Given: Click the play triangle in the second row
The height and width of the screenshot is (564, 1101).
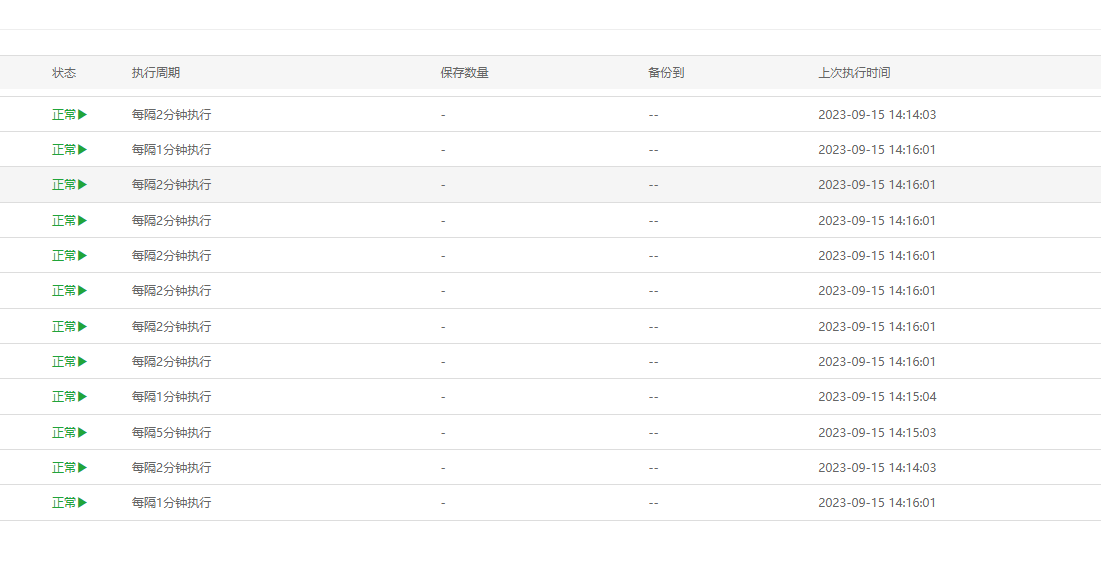Looking at the screenshot, I should (x=83, y=150).
